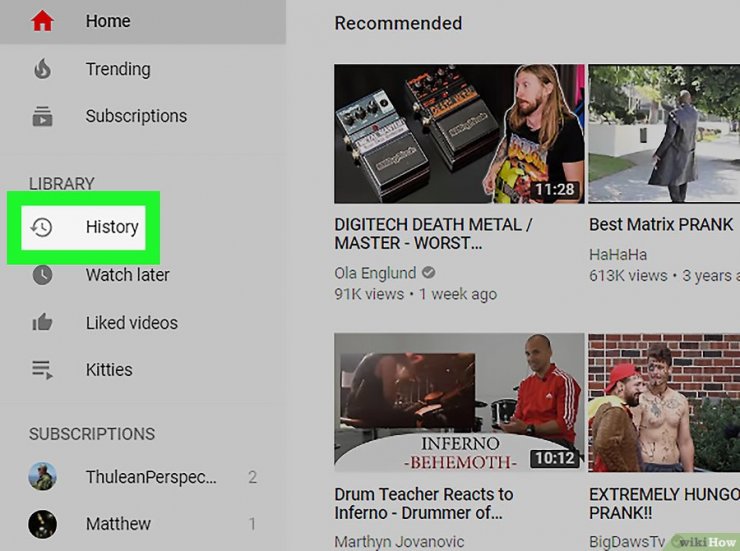
Task: Open the DIGITECH DEATH METAL video title
Action: click(433, 234)
